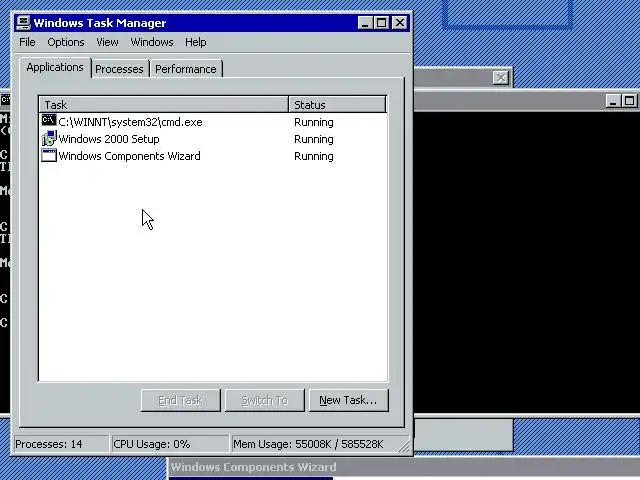Image resolution: width=640 pixels, height=480 pixels.
Task: Click the End Task button
Action: tap(180, 400)
